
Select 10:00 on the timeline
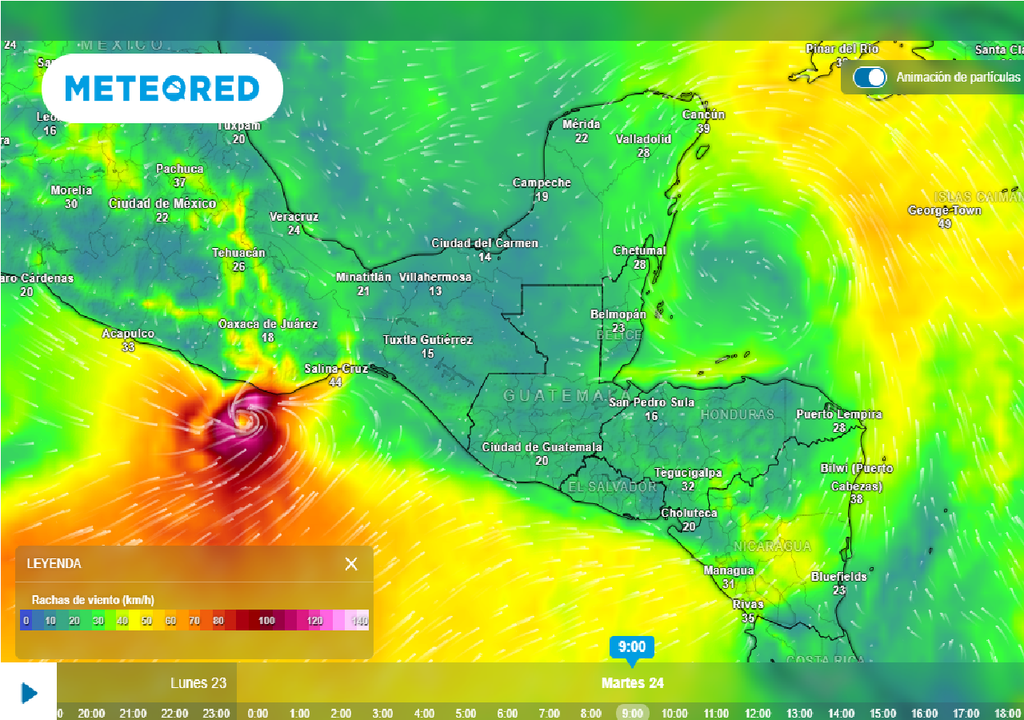[x=674, y=713]
